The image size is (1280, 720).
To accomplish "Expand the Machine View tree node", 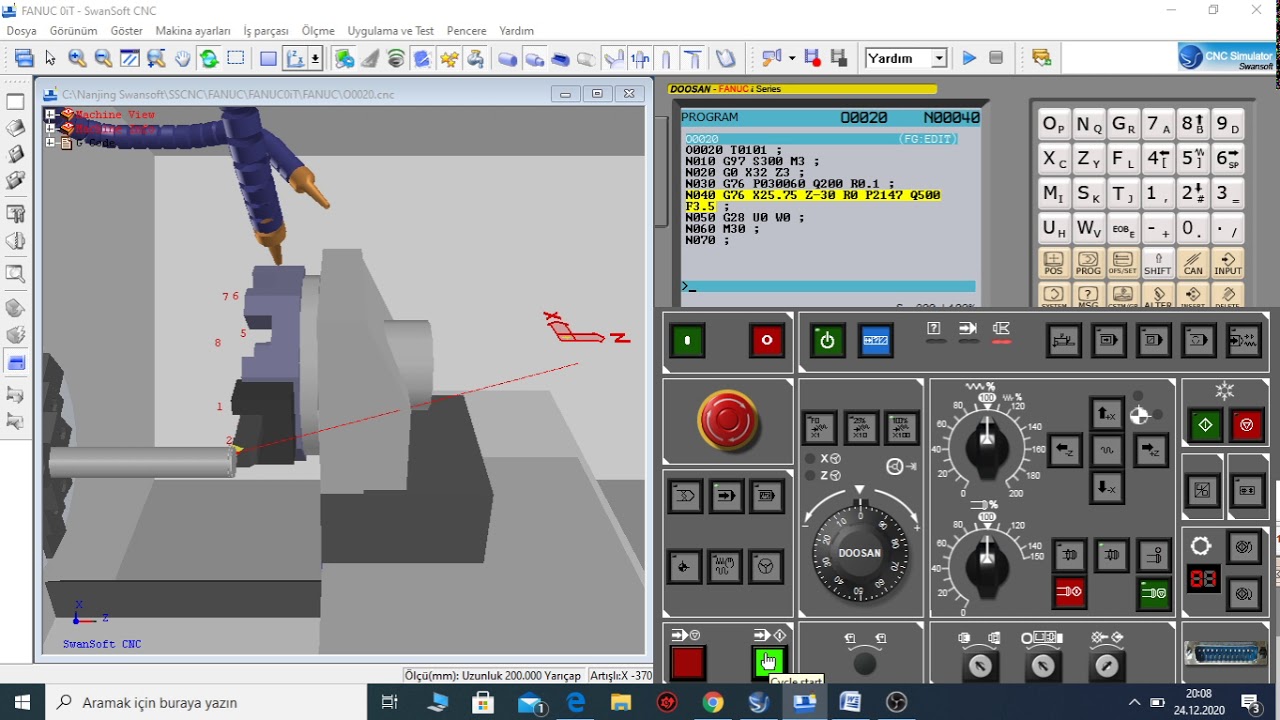I will [50, 115].
